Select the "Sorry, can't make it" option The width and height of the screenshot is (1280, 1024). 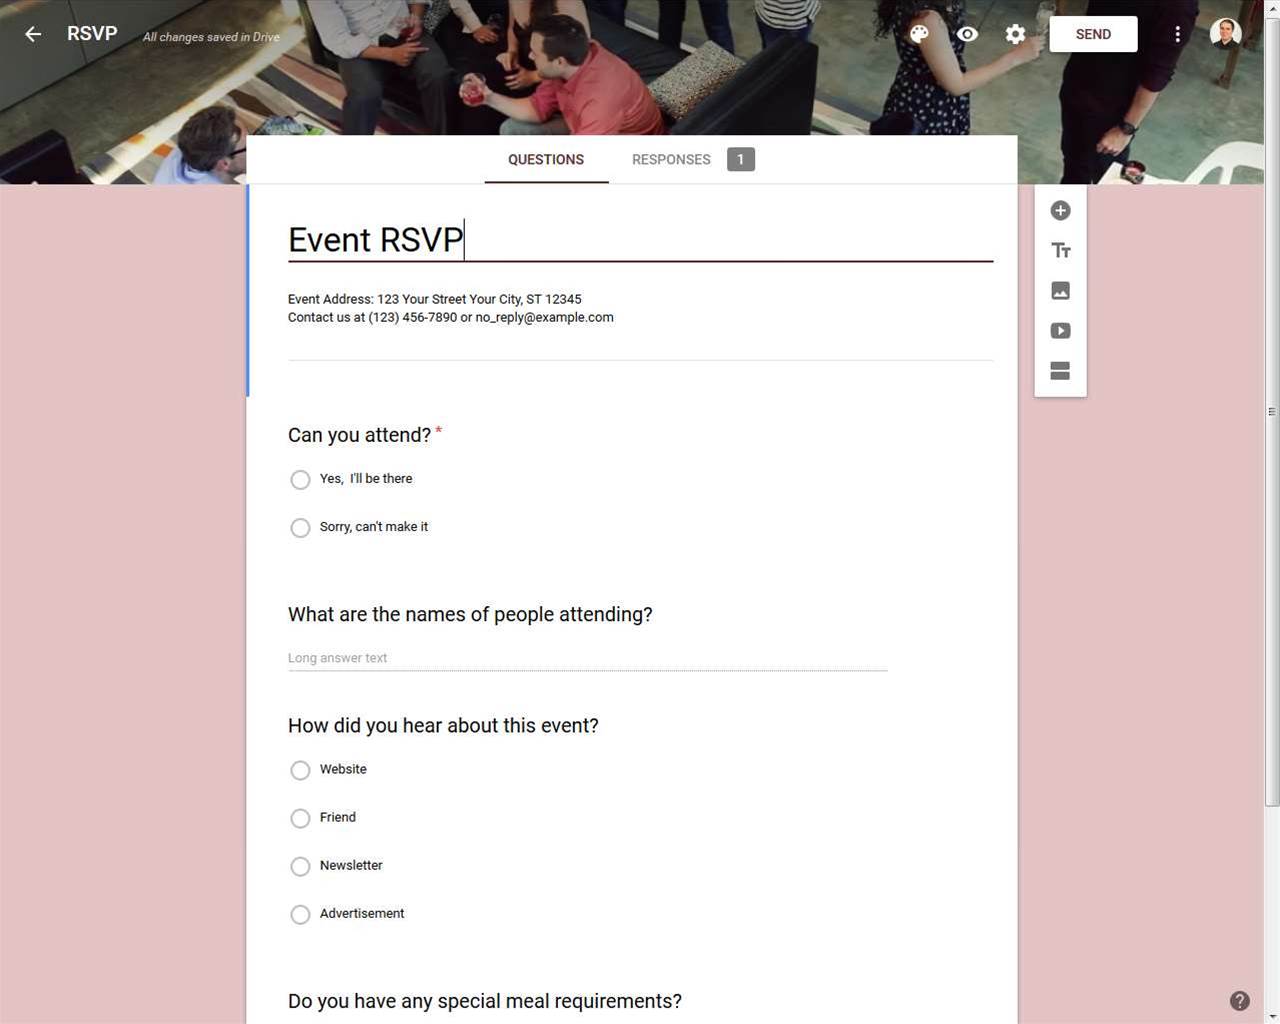point(300,528)
